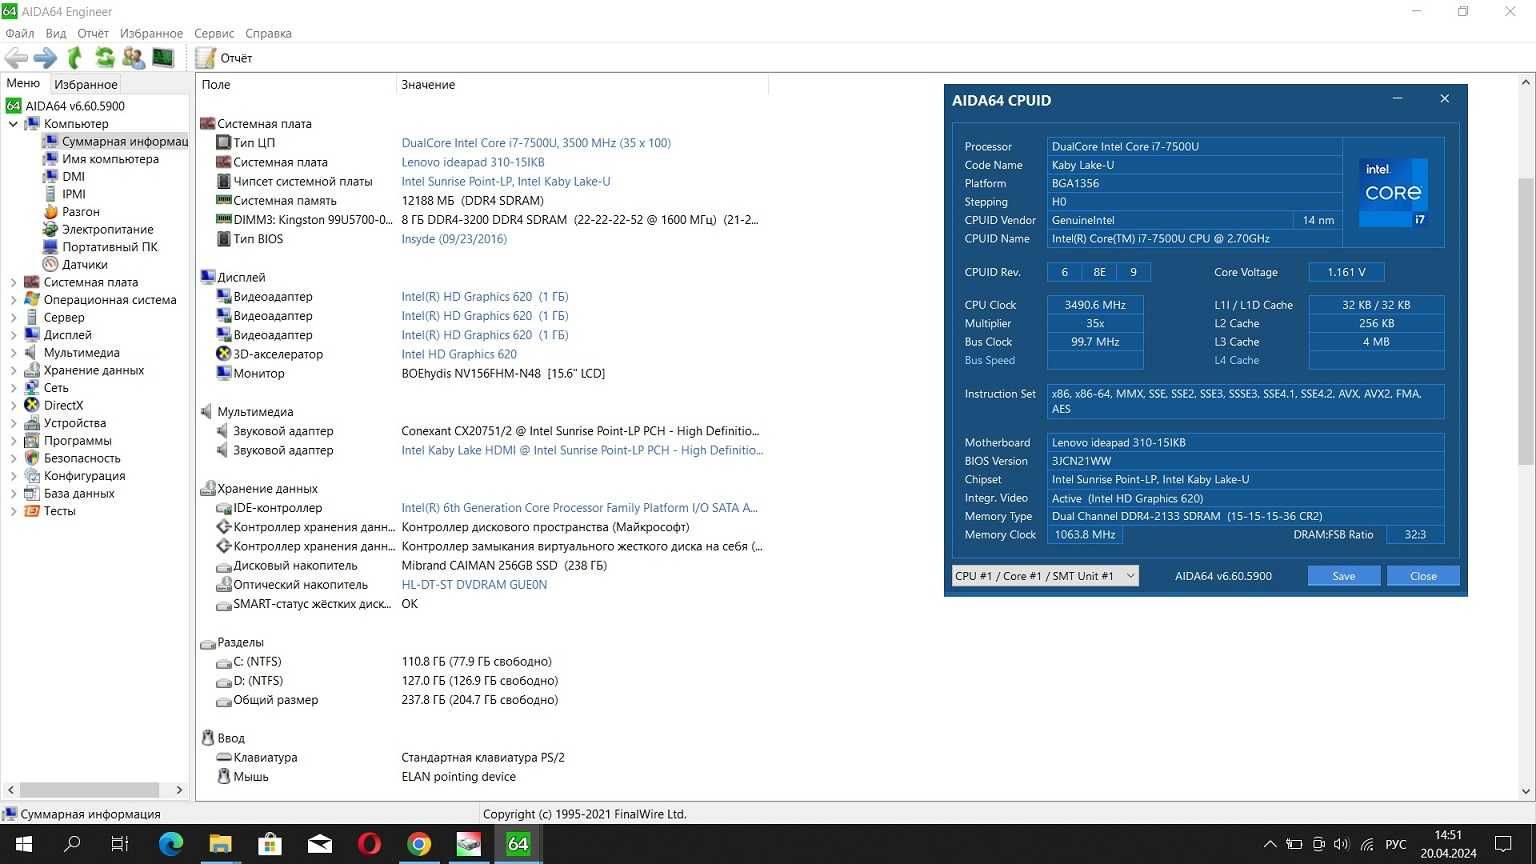Screen dimensions: 1536x864
Task: Click the Значение column header
Action: pyautogui.click(x=582, y=85)
